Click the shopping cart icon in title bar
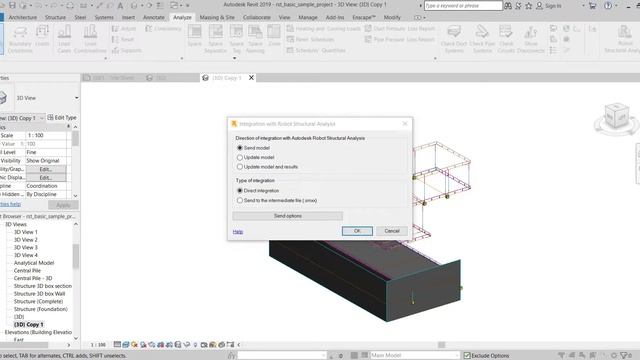 click(592, 6)
